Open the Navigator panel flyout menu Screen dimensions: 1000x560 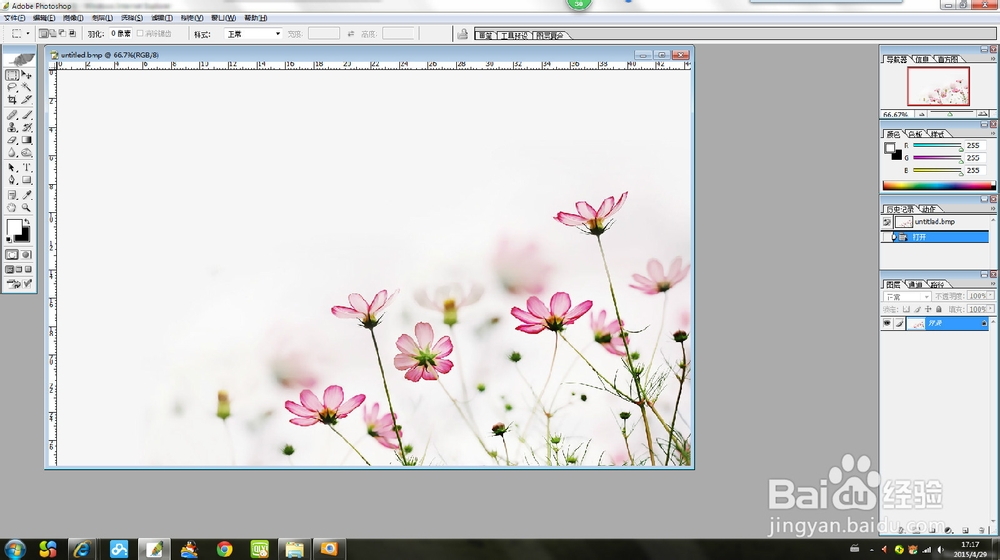(992, 59)
